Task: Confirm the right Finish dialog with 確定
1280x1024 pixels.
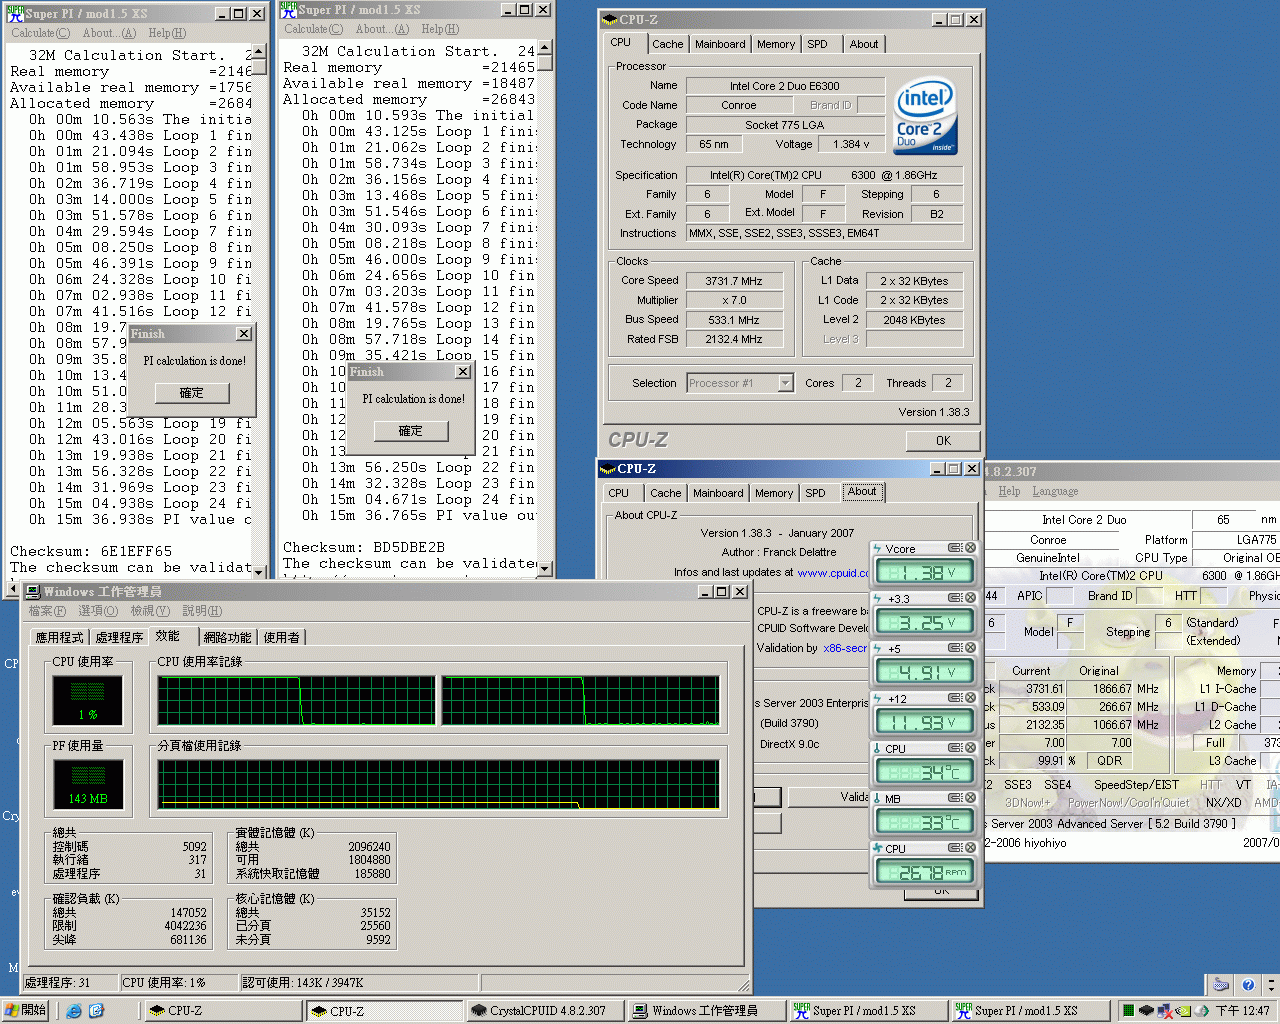Action: tap(411, 431)
